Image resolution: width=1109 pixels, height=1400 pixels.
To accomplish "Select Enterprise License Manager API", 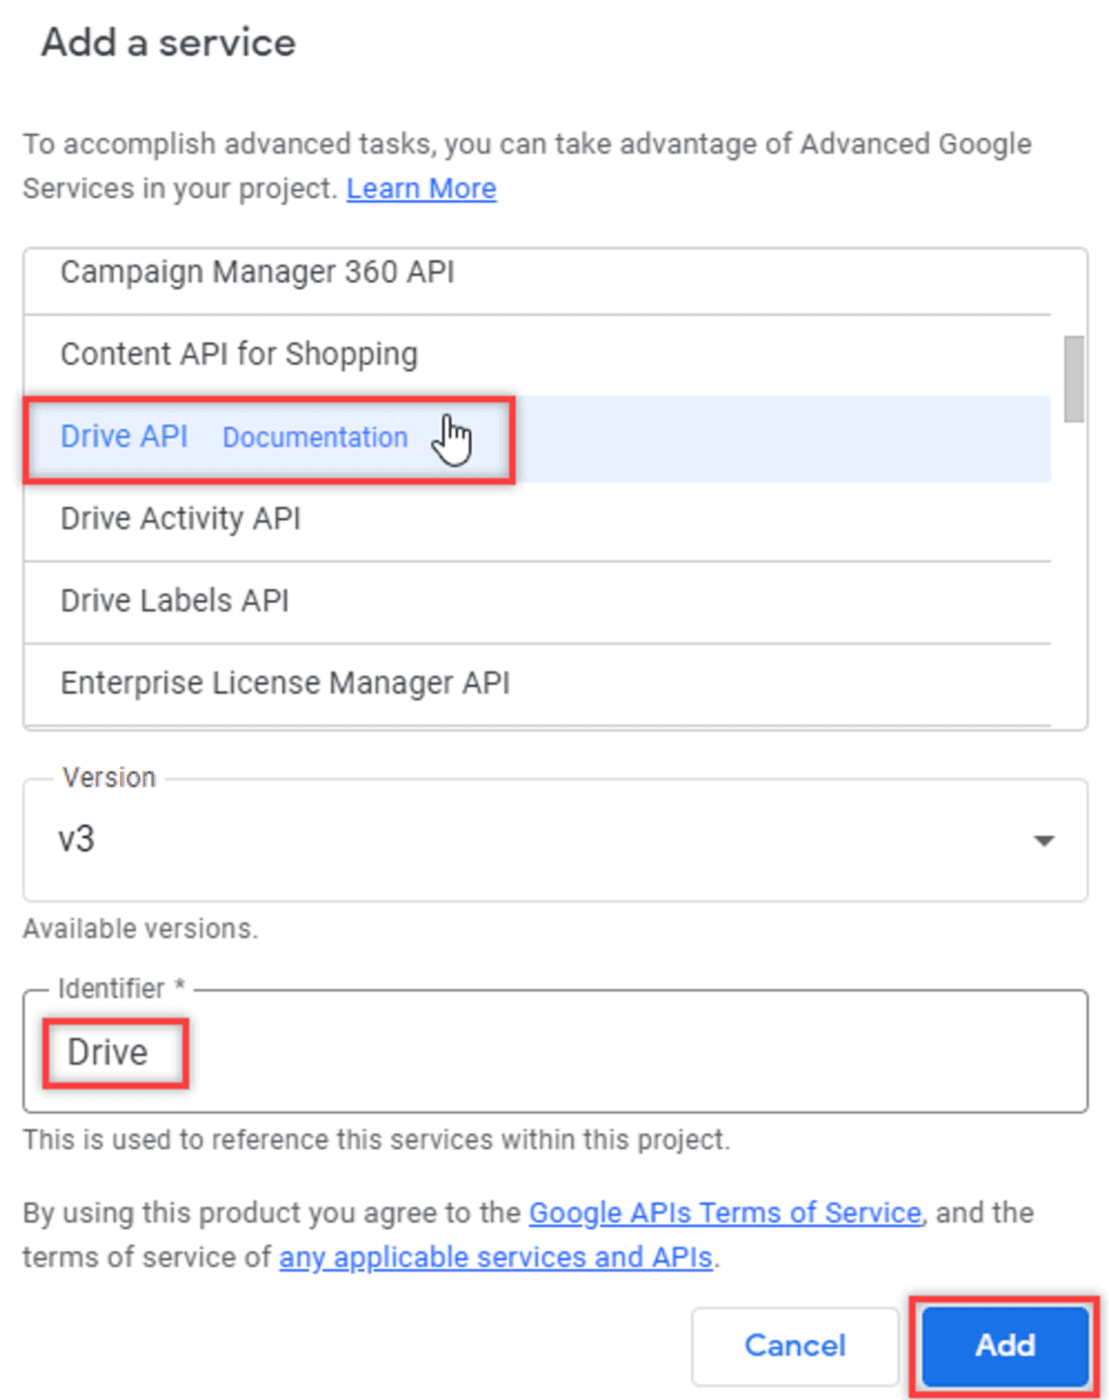I will point(285,682).
